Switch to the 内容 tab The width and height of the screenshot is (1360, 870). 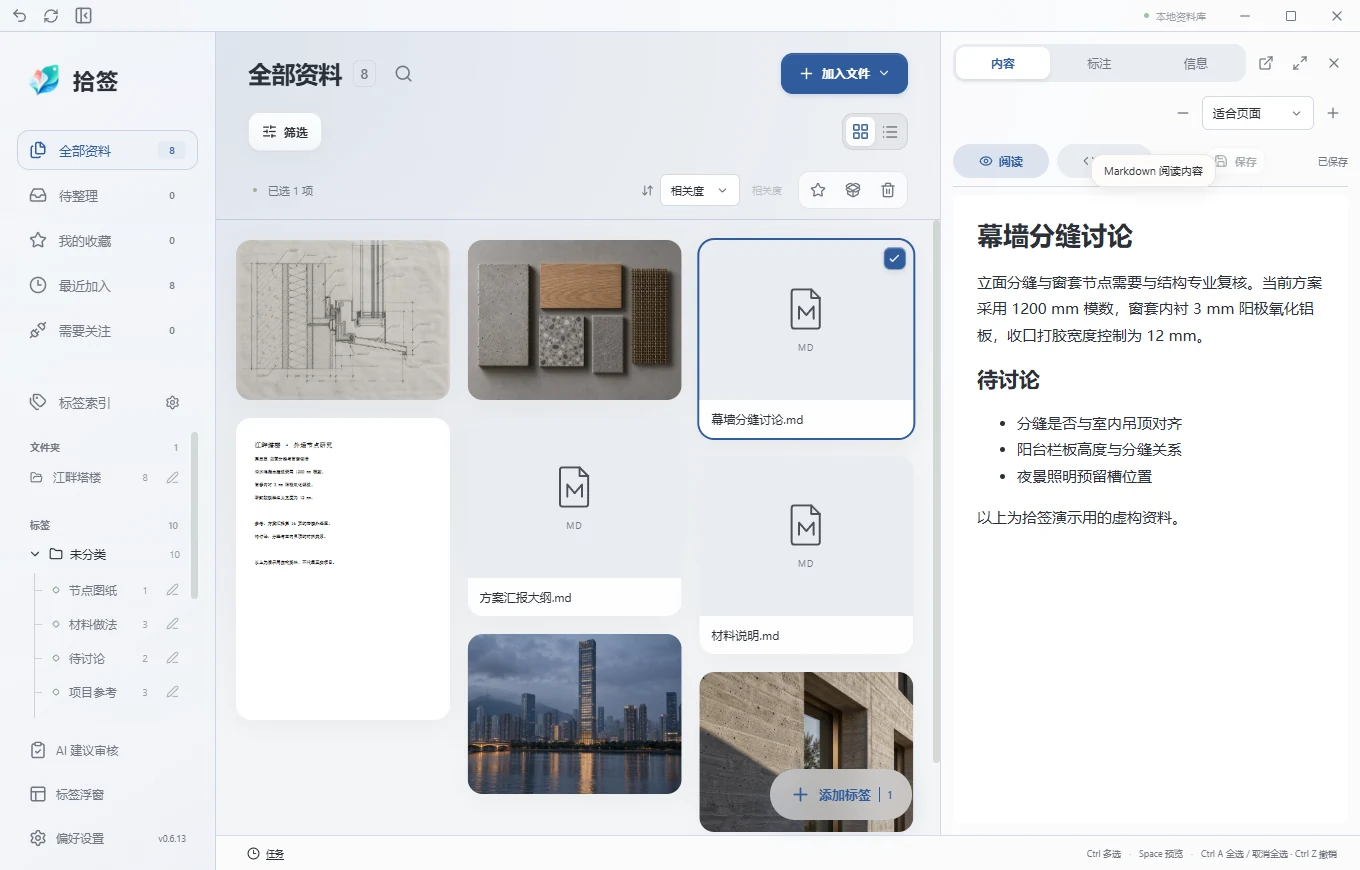1003,63
